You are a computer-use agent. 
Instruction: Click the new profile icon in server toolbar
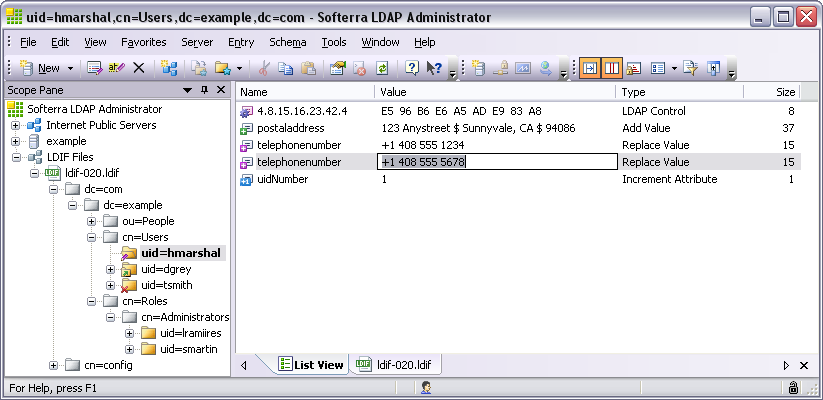coord(477,68)
